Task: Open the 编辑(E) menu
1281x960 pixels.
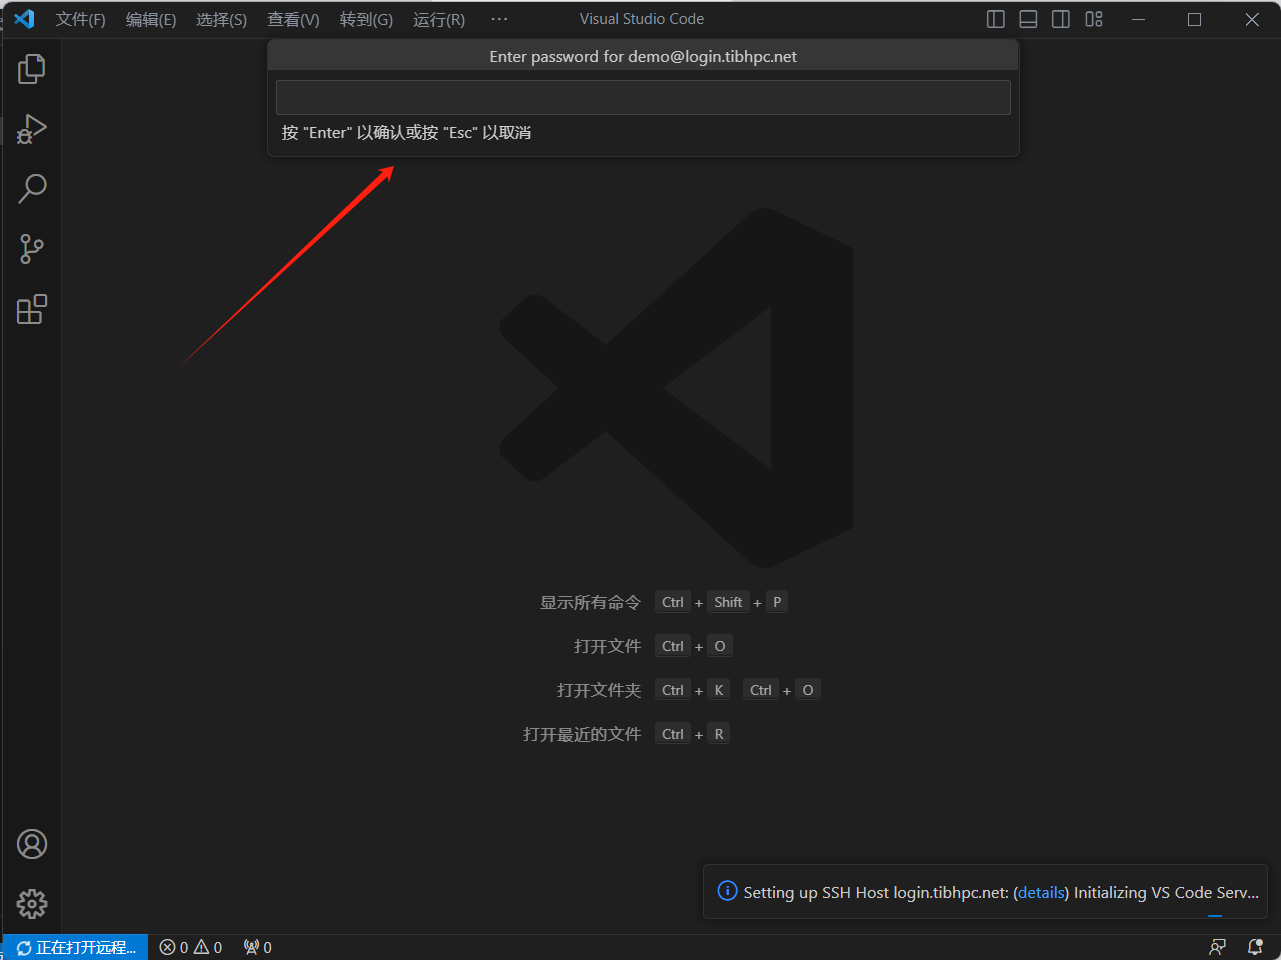Action: pyautogui.click(x=151, y=19)
